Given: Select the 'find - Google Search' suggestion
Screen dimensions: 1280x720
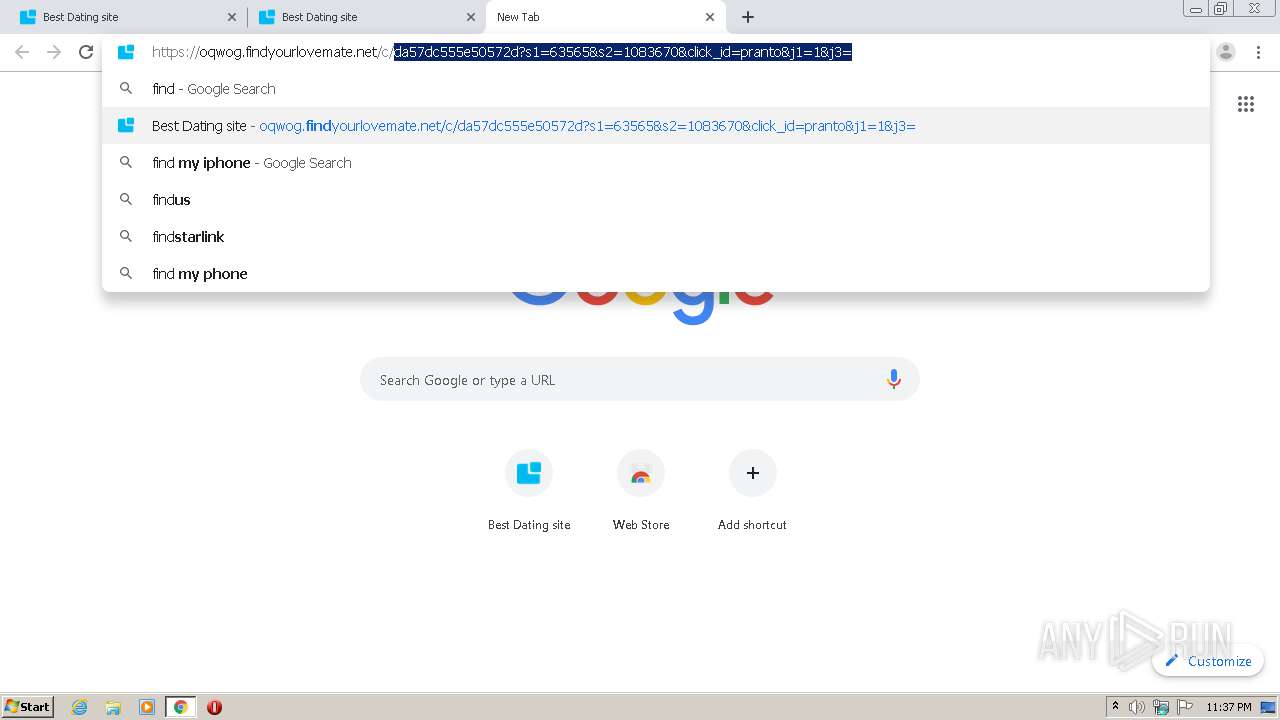Looking at the screenshot, I should coord(656,89).
